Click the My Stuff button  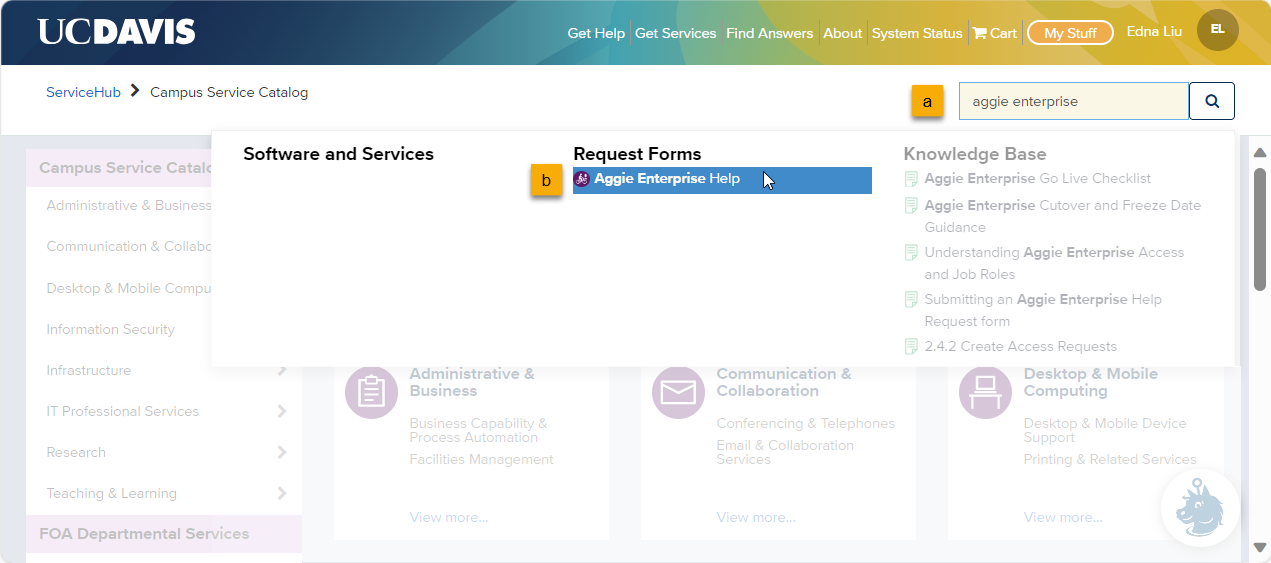click(1070, 33)
